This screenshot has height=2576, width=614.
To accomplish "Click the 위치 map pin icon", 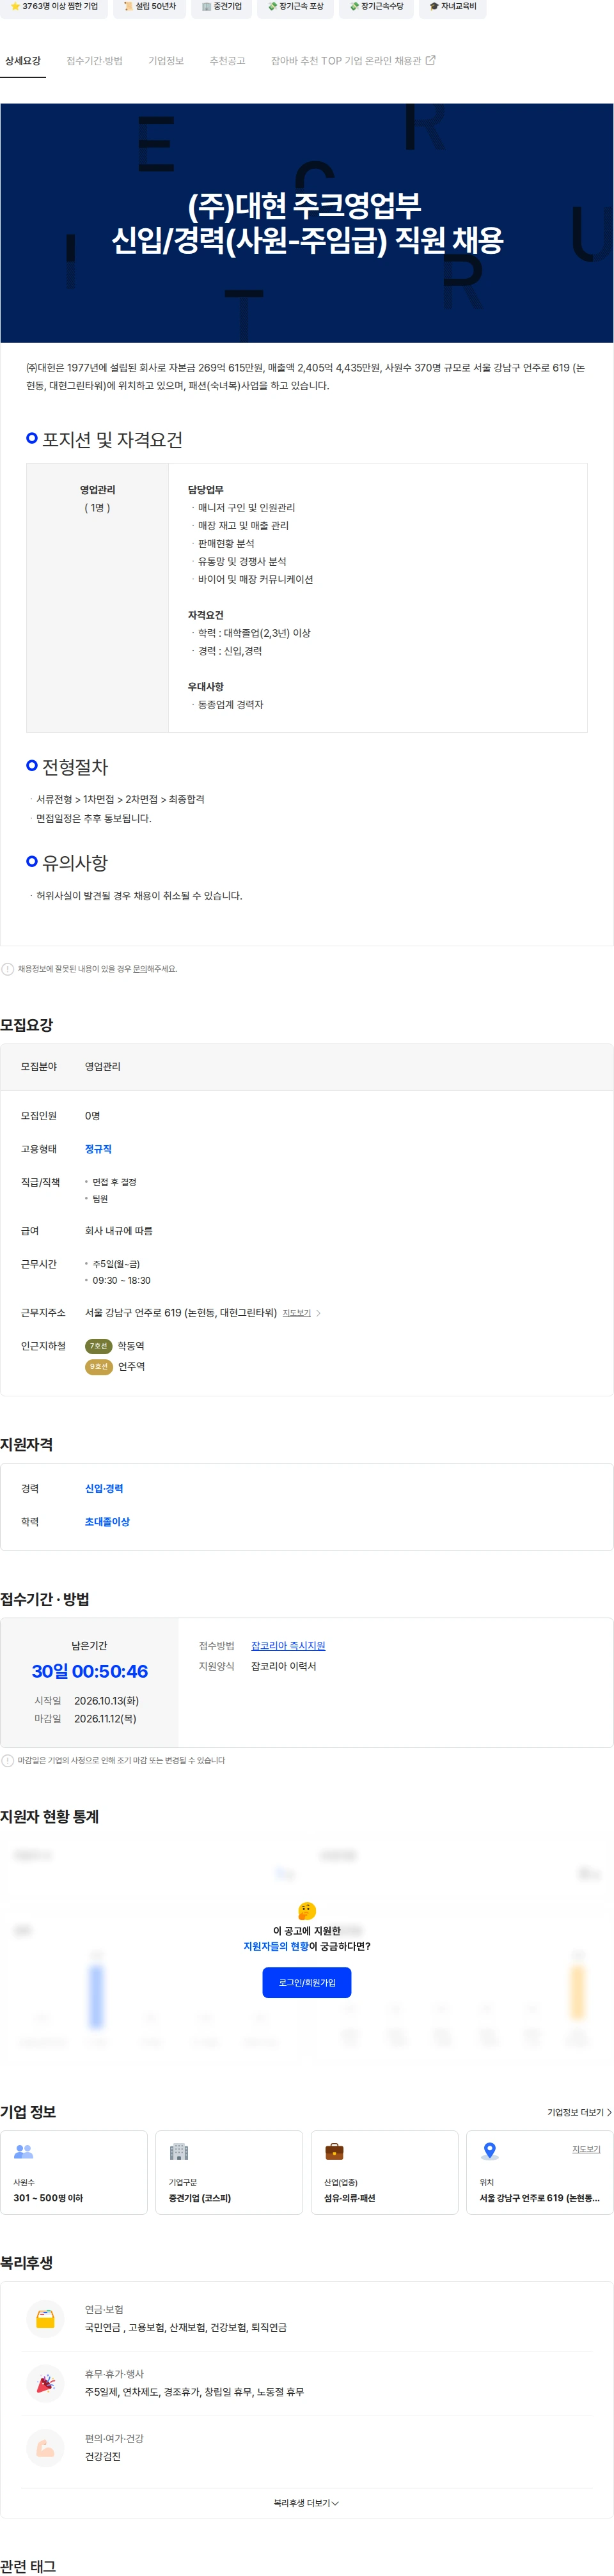I will tap(490, 2151).
